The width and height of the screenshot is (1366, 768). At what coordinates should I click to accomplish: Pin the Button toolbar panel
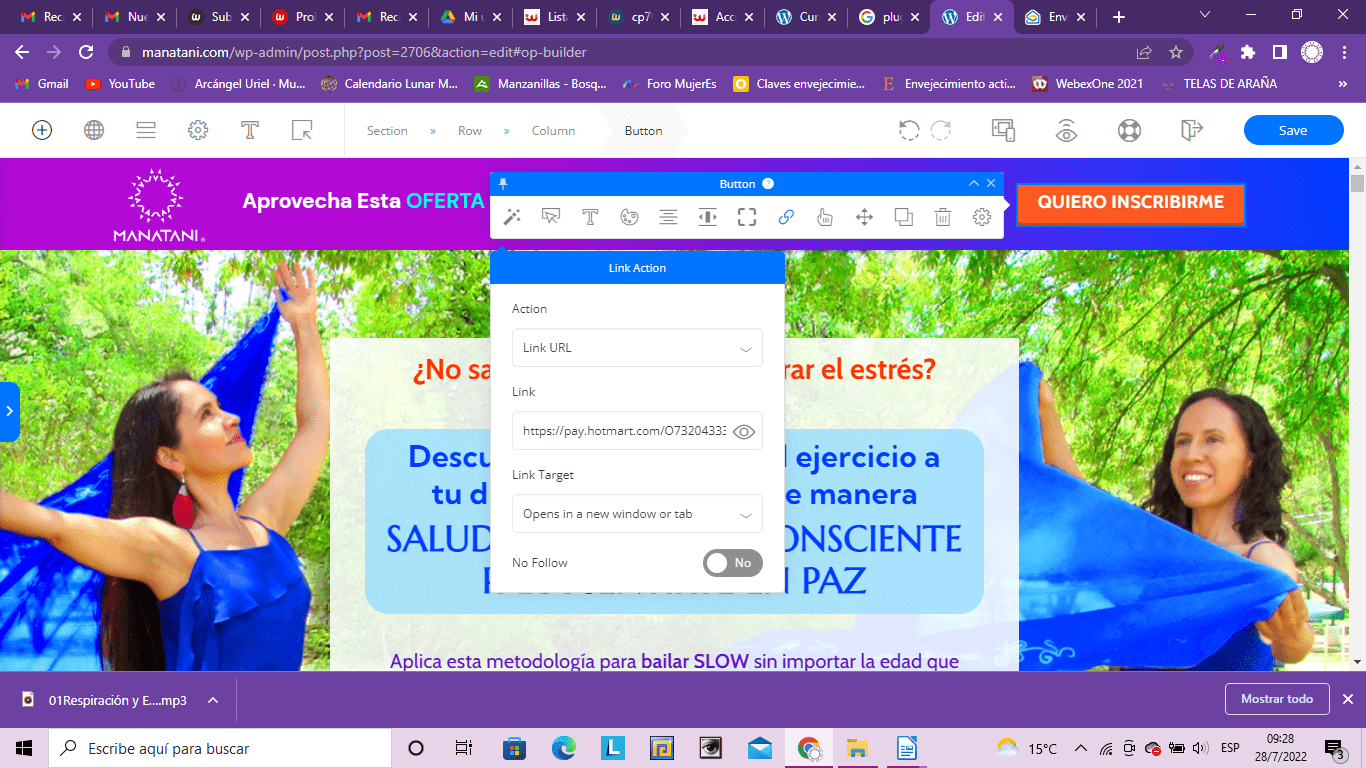pos(503,184)
